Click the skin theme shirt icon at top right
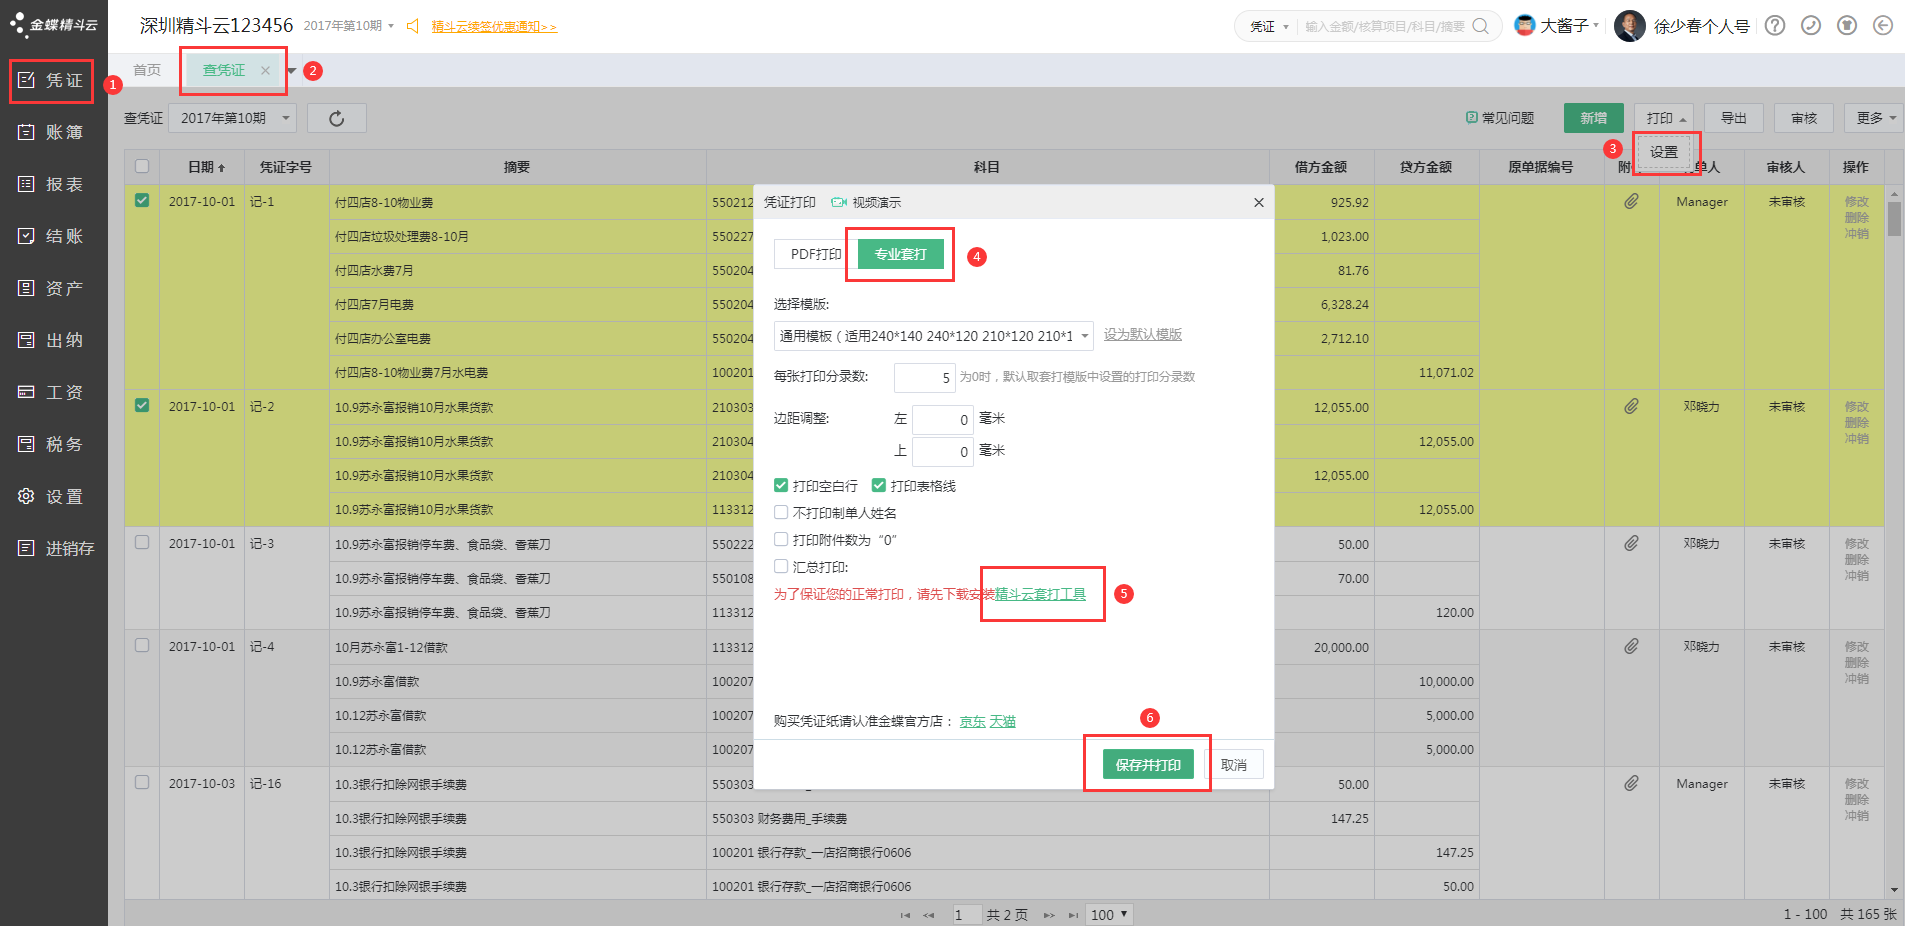The width and height of the screenshot is (1905, 926). point(1847,26)
